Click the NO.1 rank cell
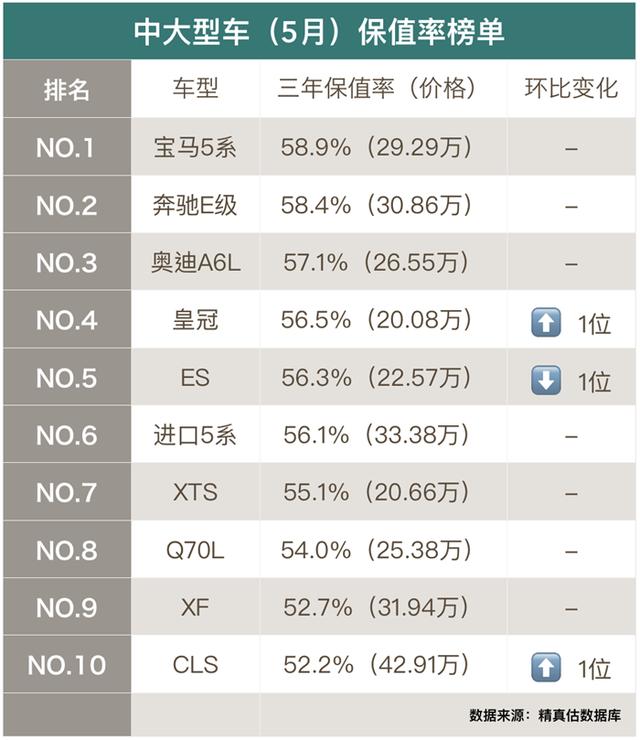The width and height of the screenshot is (640, 740). pyautogui.click(x=67, y=147)
